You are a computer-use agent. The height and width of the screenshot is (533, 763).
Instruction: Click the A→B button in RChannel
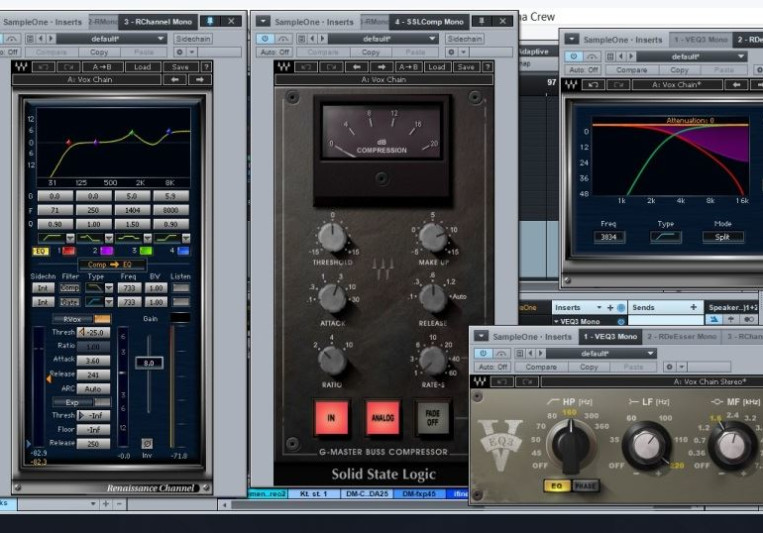click(x=101, y=67)
